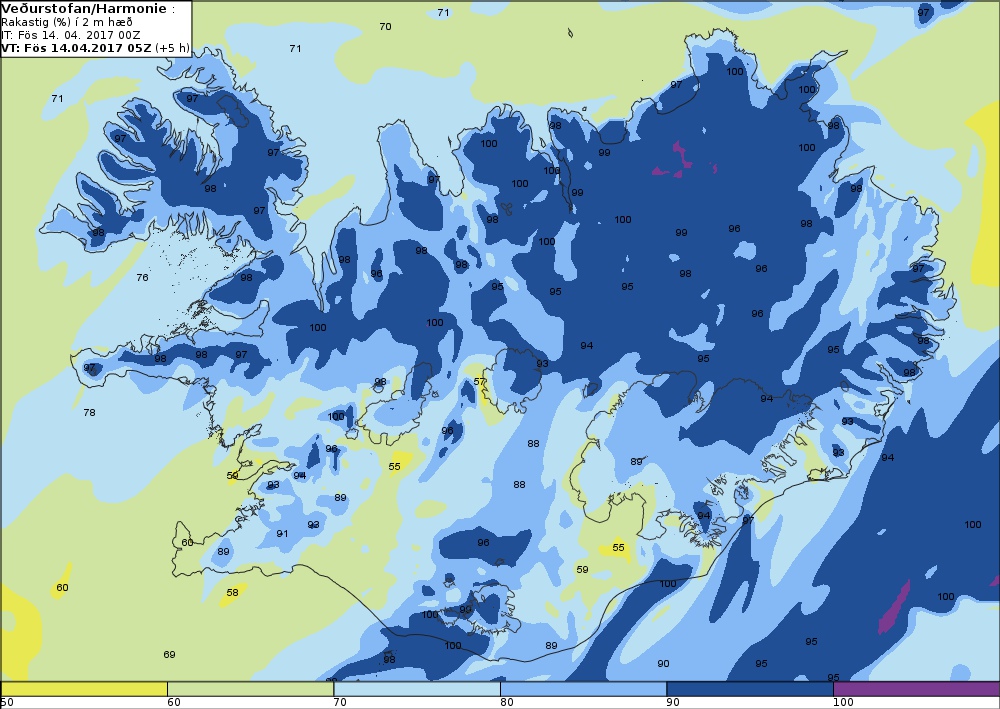Pick the medium blue 80–90 legend band
The height and width of the screenshot is (709, 1000).
583,689
